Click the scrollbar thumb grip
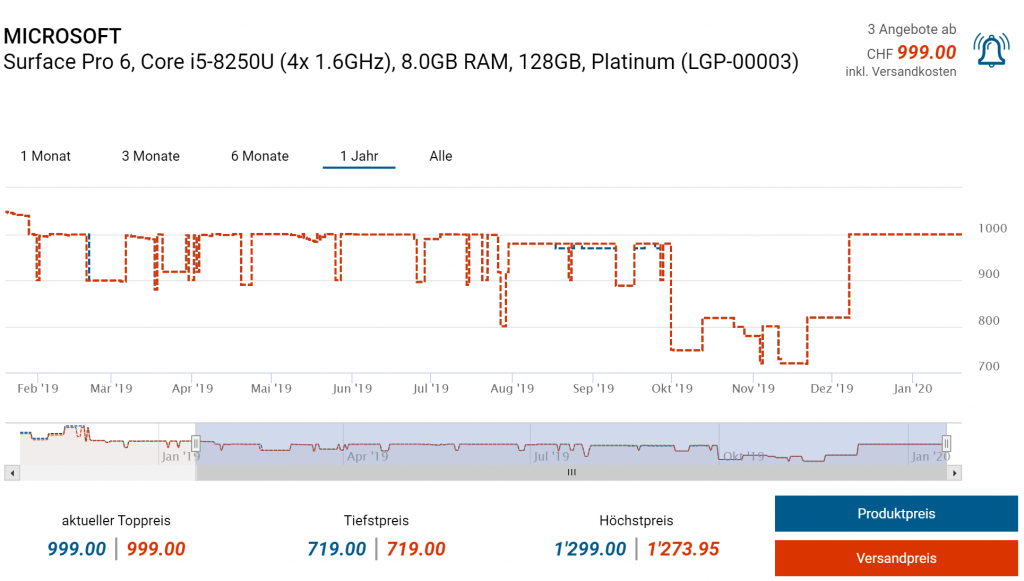This screenshot has width=1024, height=581. click(x=572, y=473)
